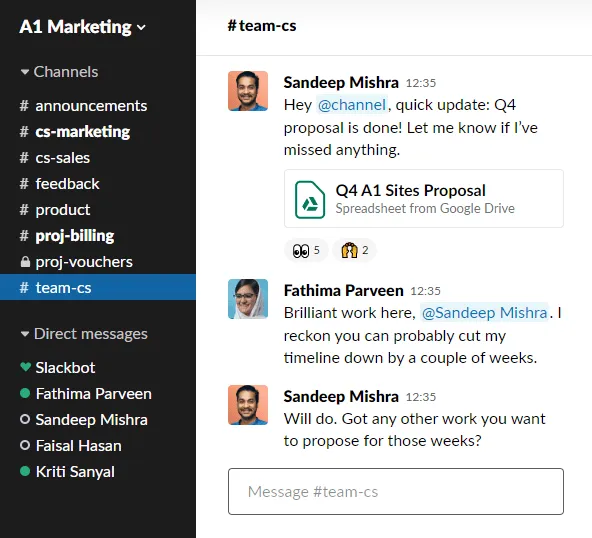Click the lock icon beside proj-vouchers
Screen dimensions: 592x538
pyautogui.click(x=25, y=262)
